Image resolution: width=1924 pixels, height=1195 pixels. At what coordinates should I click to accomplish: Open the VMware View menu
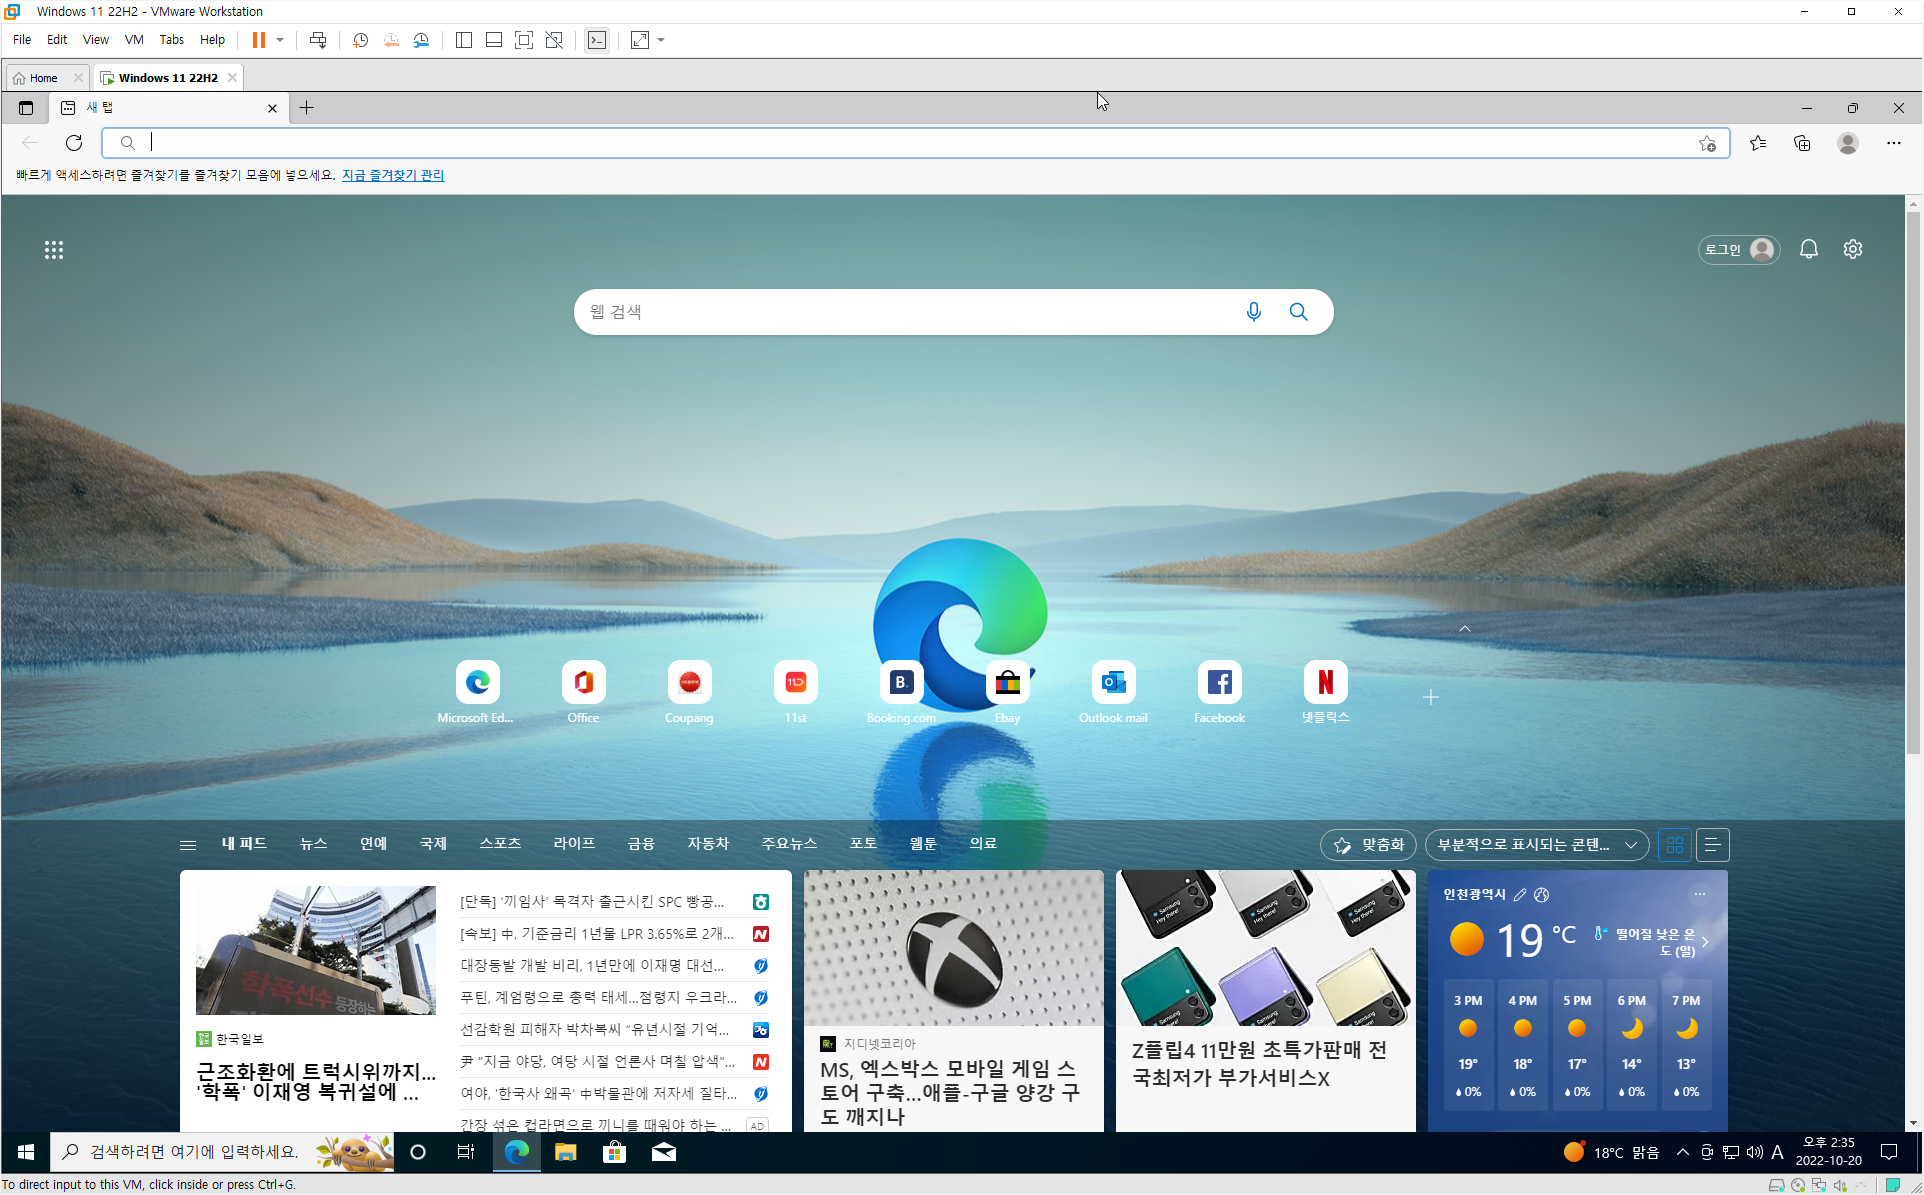pos(95,40)
